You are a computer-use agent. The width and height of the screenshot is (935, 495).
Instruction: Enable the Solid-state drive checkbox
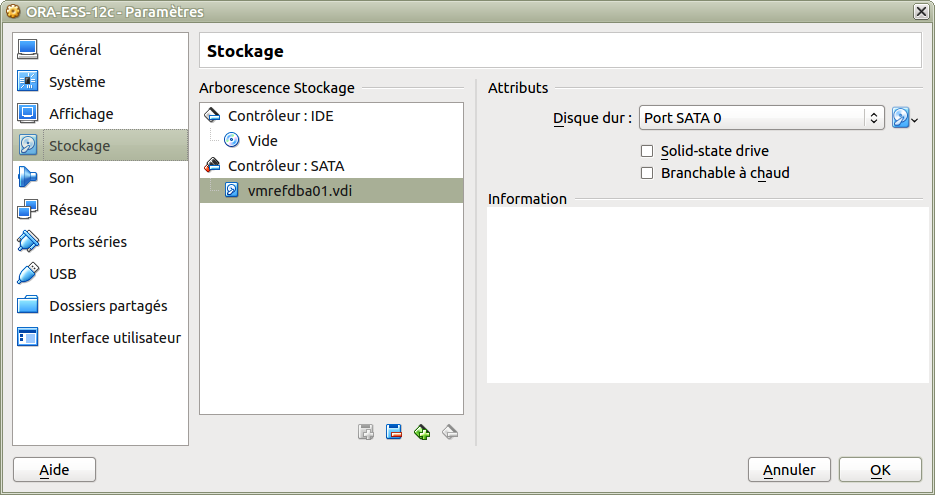point(646,151)
